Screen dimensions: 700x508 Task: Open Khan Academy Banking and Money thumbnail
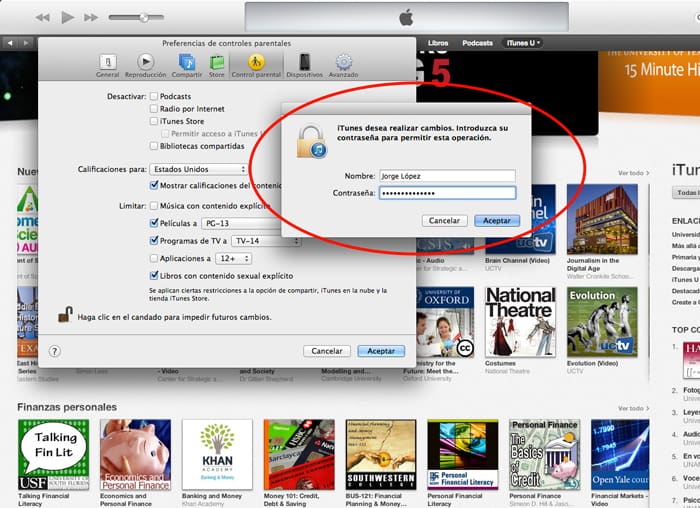tap(217, 454)
